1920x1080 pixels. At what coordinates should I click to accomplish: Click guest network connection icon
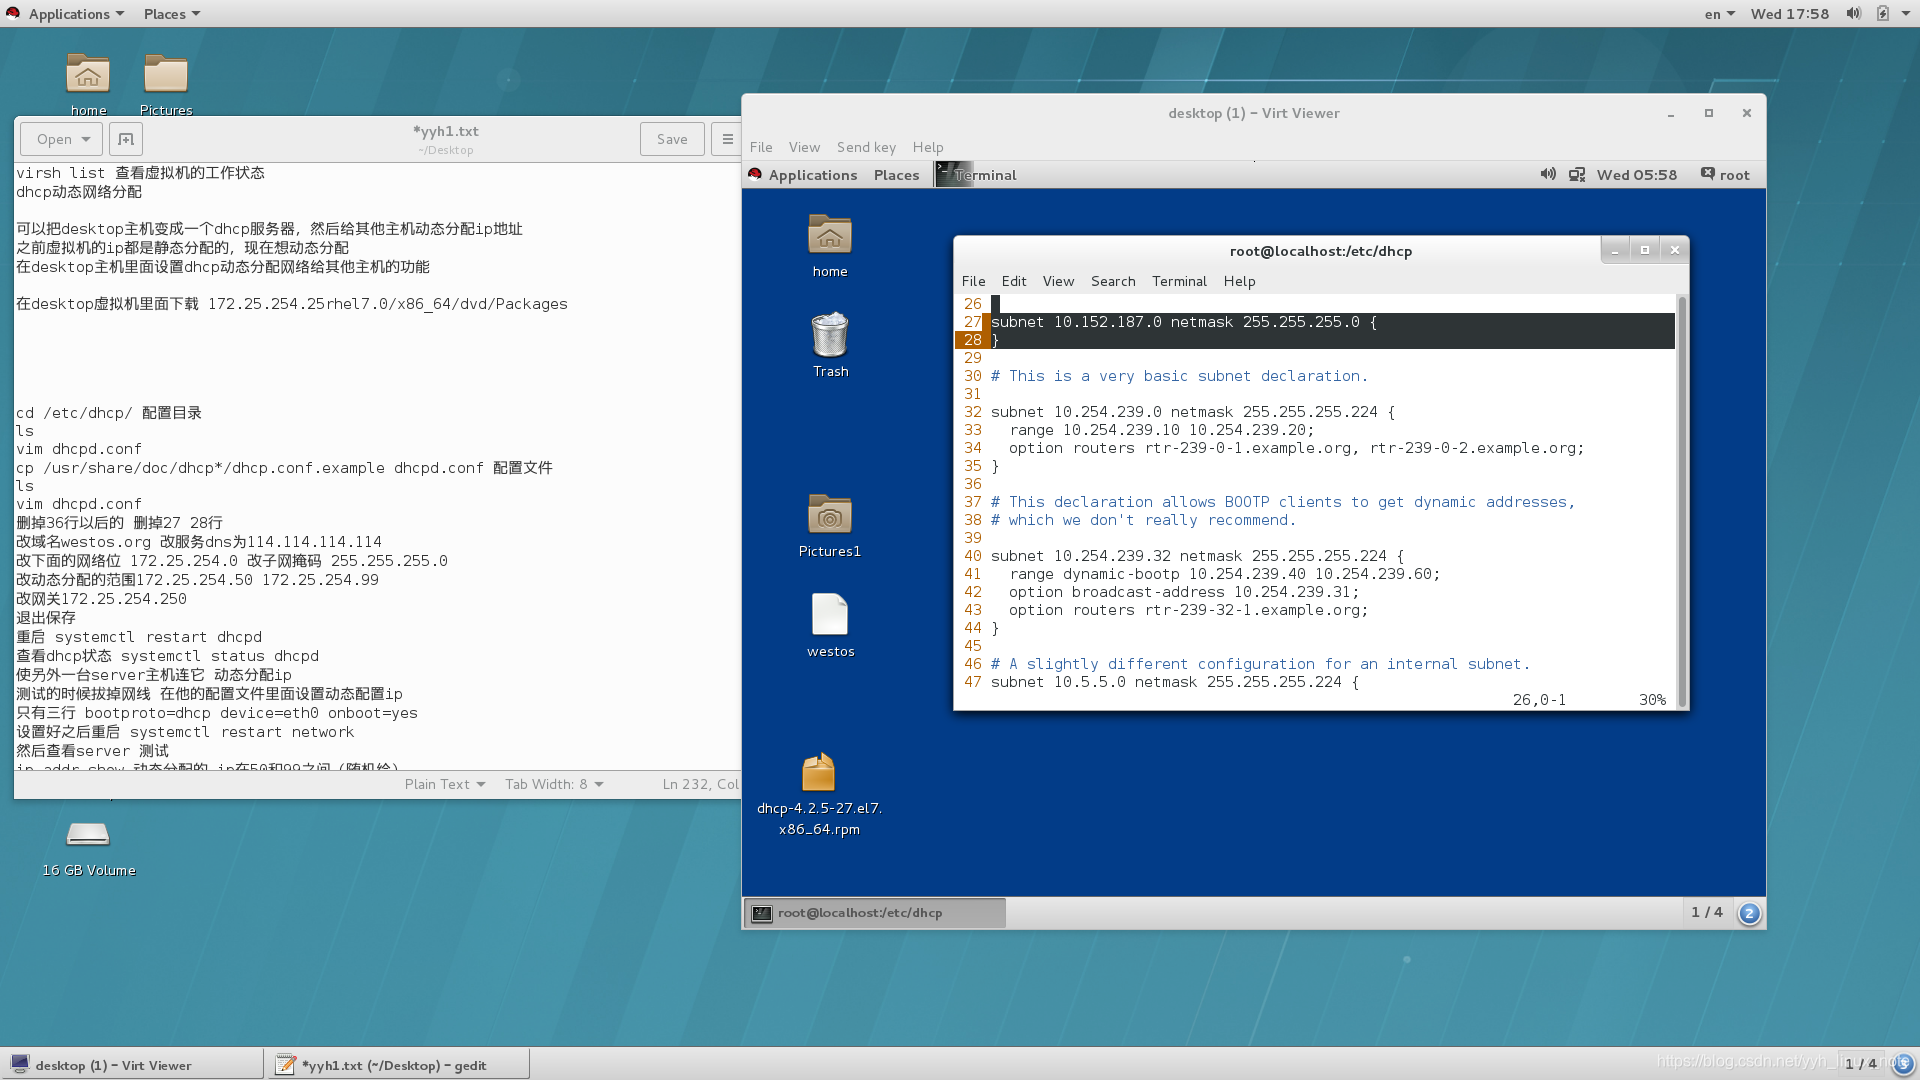pyautogui.click(x=1577, y=174)
